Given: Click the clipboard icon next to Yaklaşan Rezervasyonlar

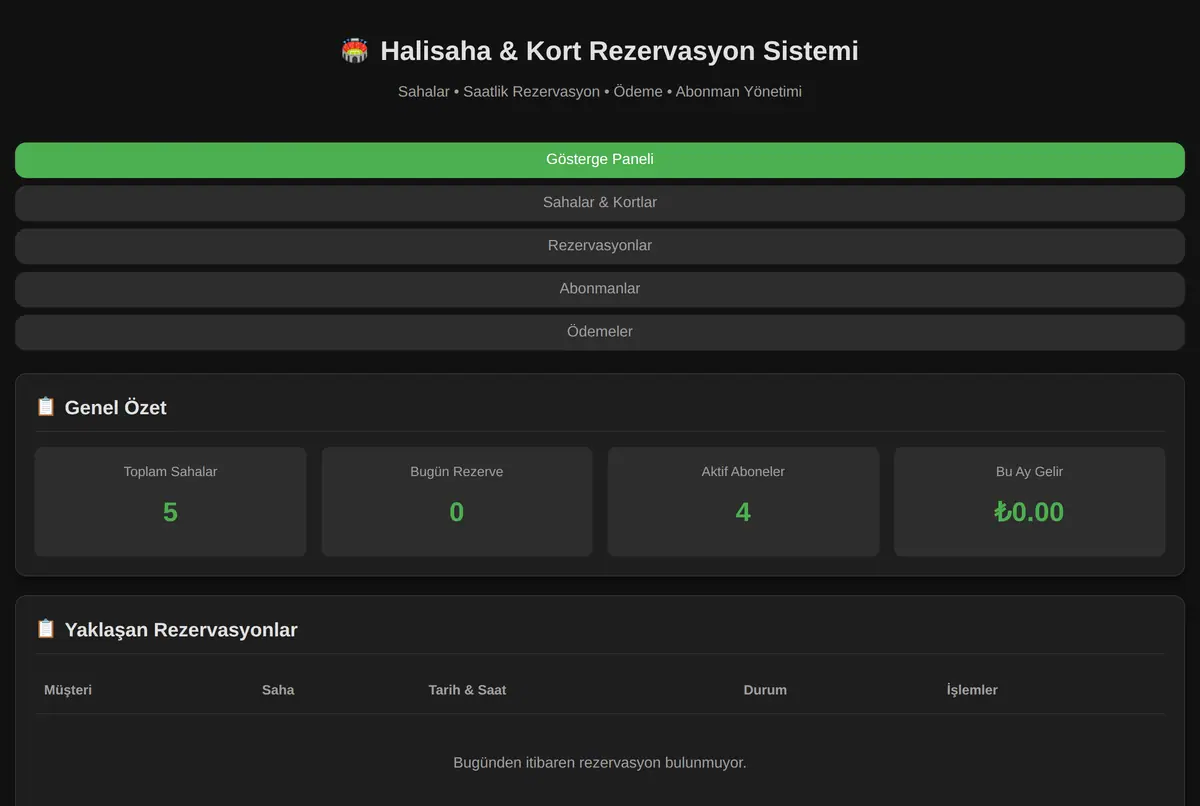Looking at the screenshot, I should [46, 629].
